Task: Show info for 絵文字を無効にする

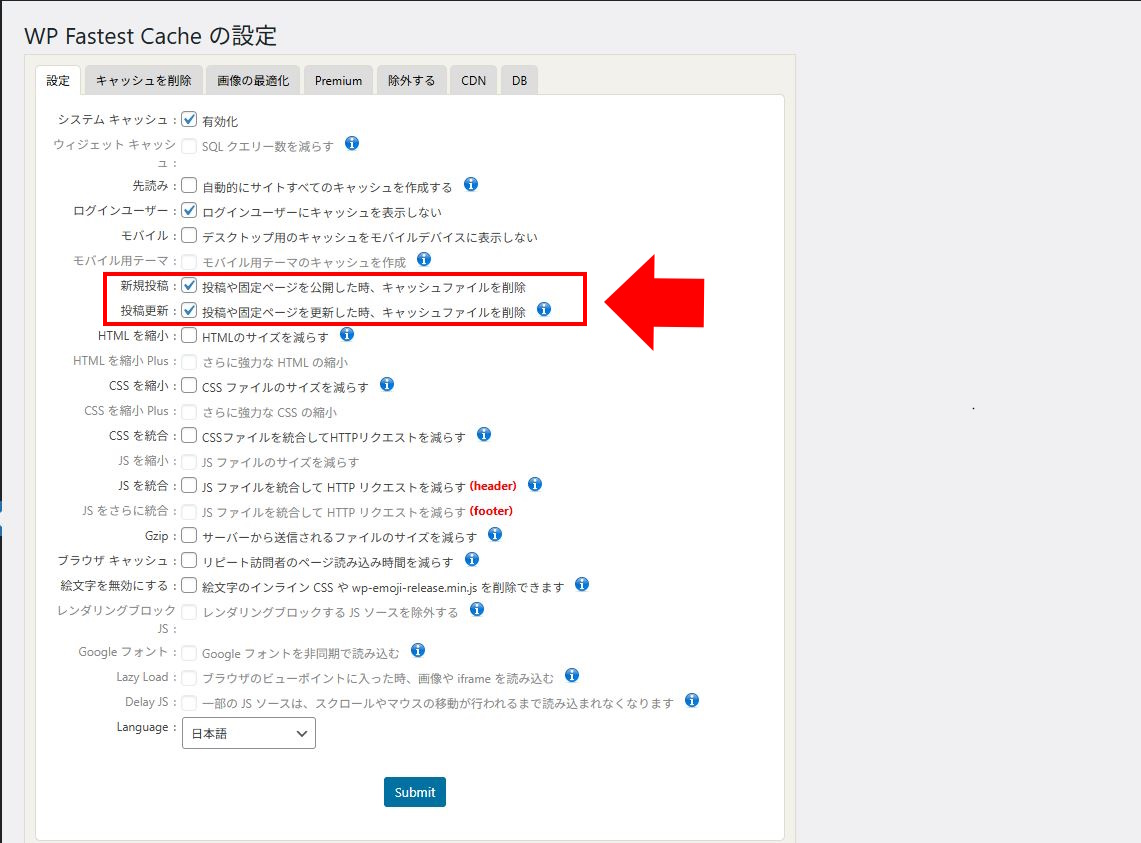Action: click(581, 584)
